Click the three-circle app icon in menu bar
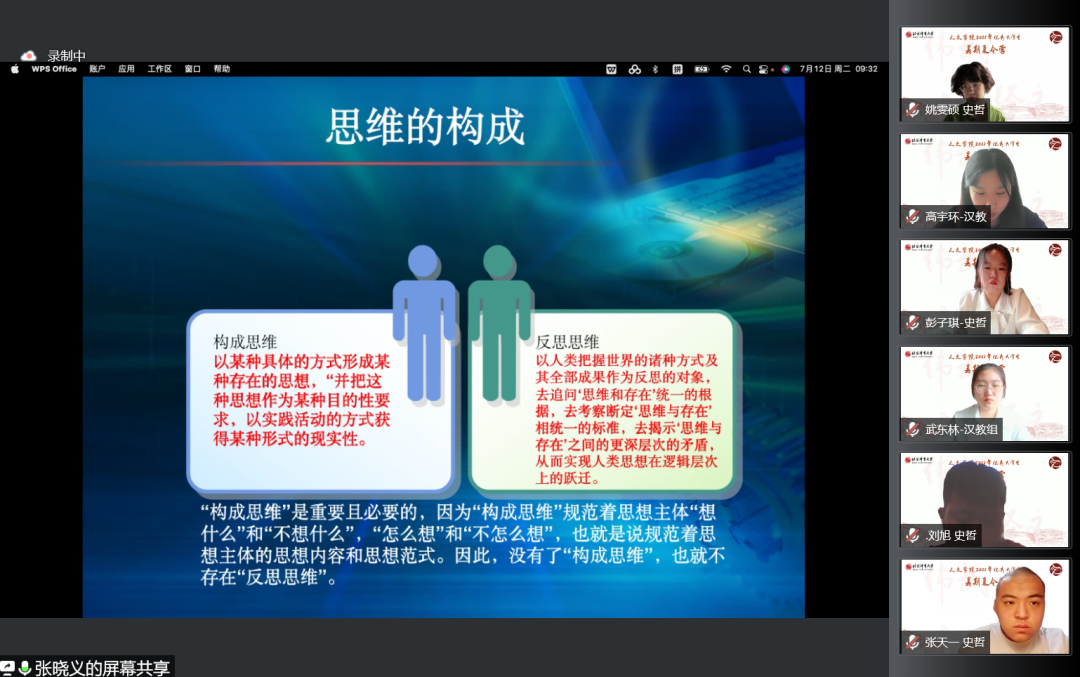Screen dimensions: 1080x677 (x=635, y=69)
